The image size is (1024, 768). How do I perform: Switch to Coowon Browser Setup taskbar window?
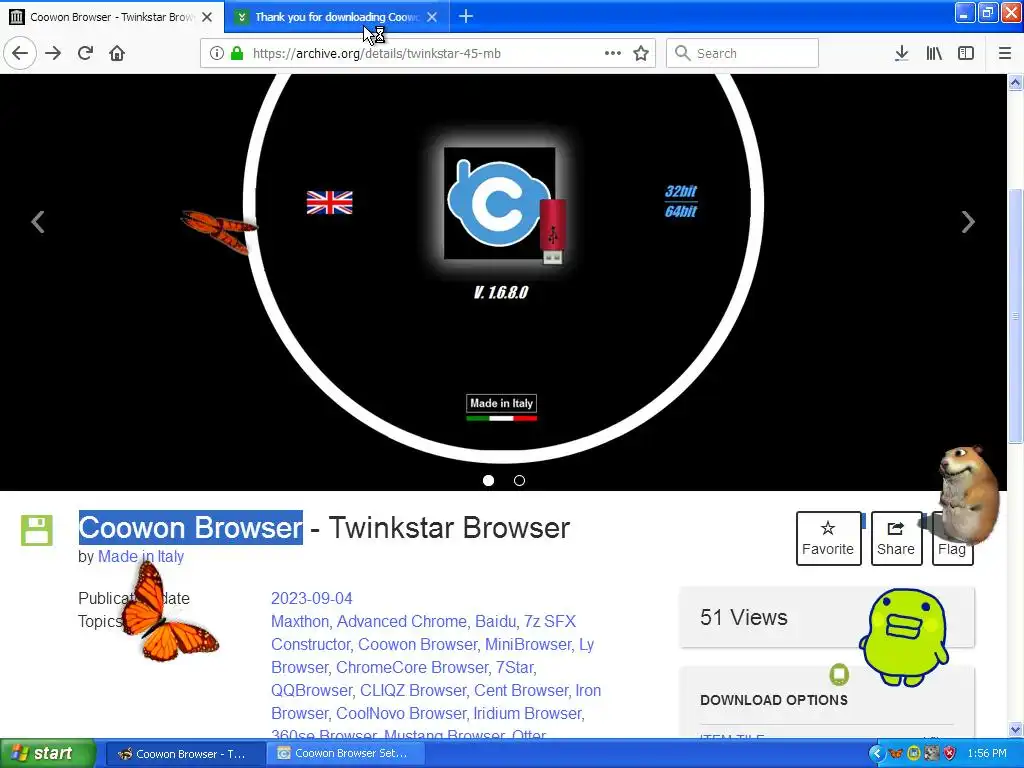(x=345, y=754)
